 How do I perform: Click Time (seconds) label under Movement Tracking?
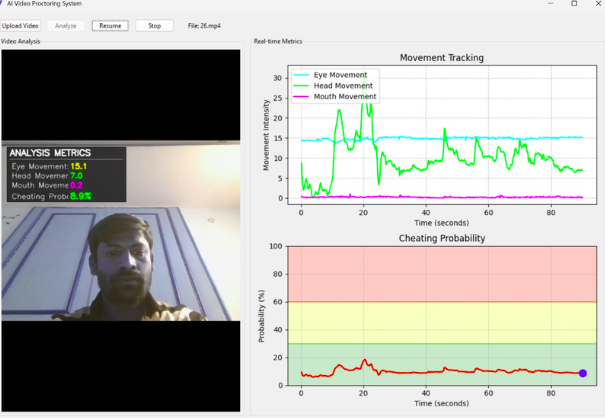[x=441, y=223]
